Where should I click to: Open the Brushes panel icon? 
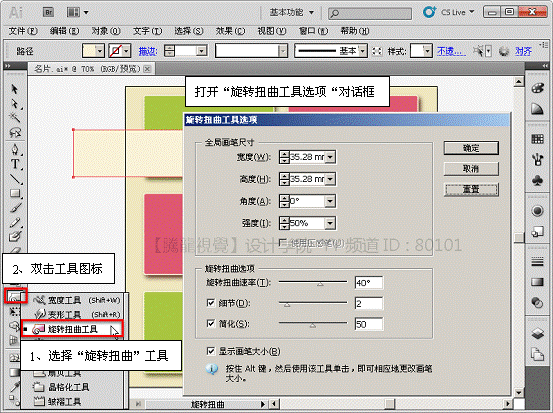537,159
